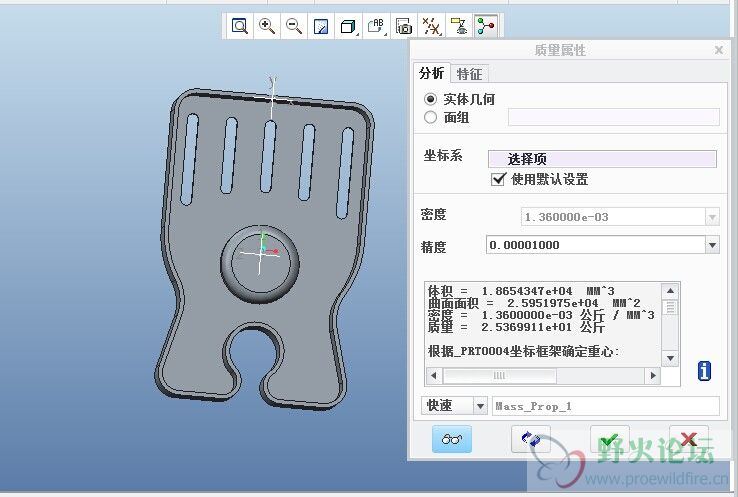This screenshot has width=738, height=497.
Task: Click the 根据_PRT0004坐标框架确定重心 line
Action: tap(523, 352)
